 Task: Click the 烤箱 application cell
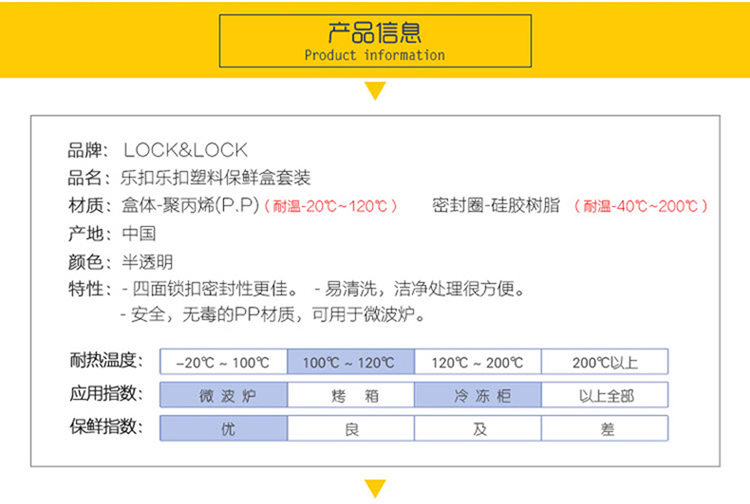(350, 395)
